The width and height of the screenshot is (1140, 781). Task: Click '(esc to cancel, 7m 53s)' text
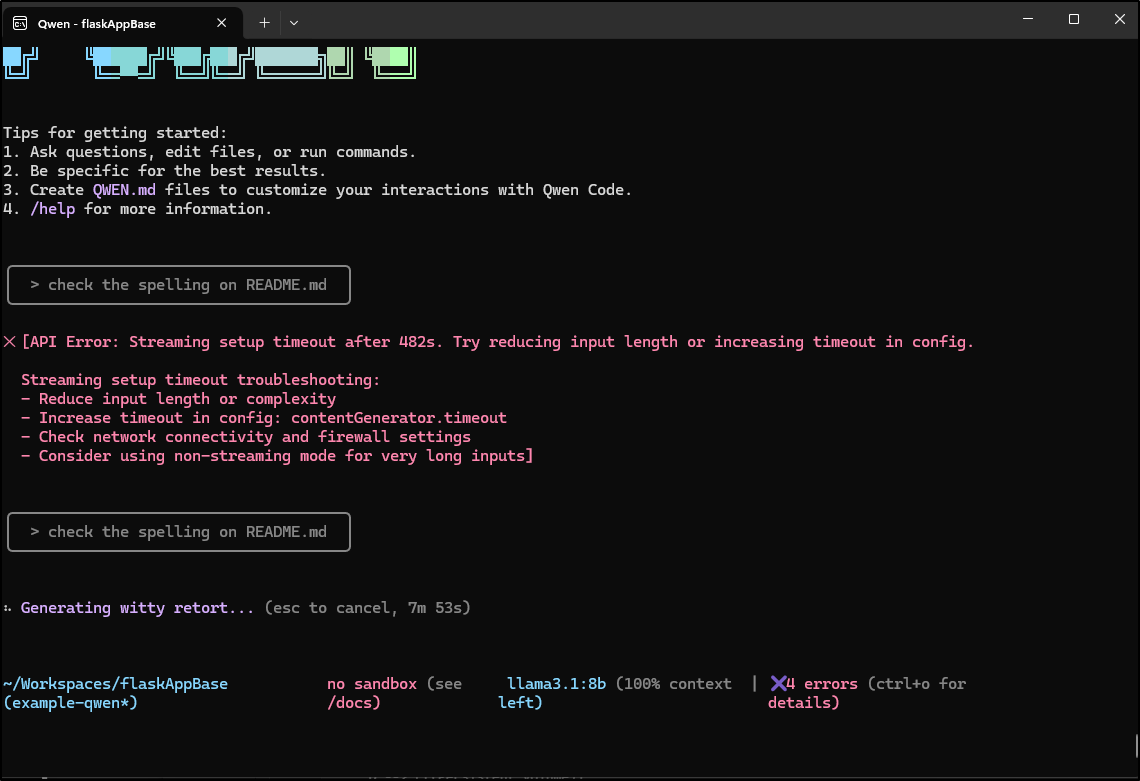368,608
